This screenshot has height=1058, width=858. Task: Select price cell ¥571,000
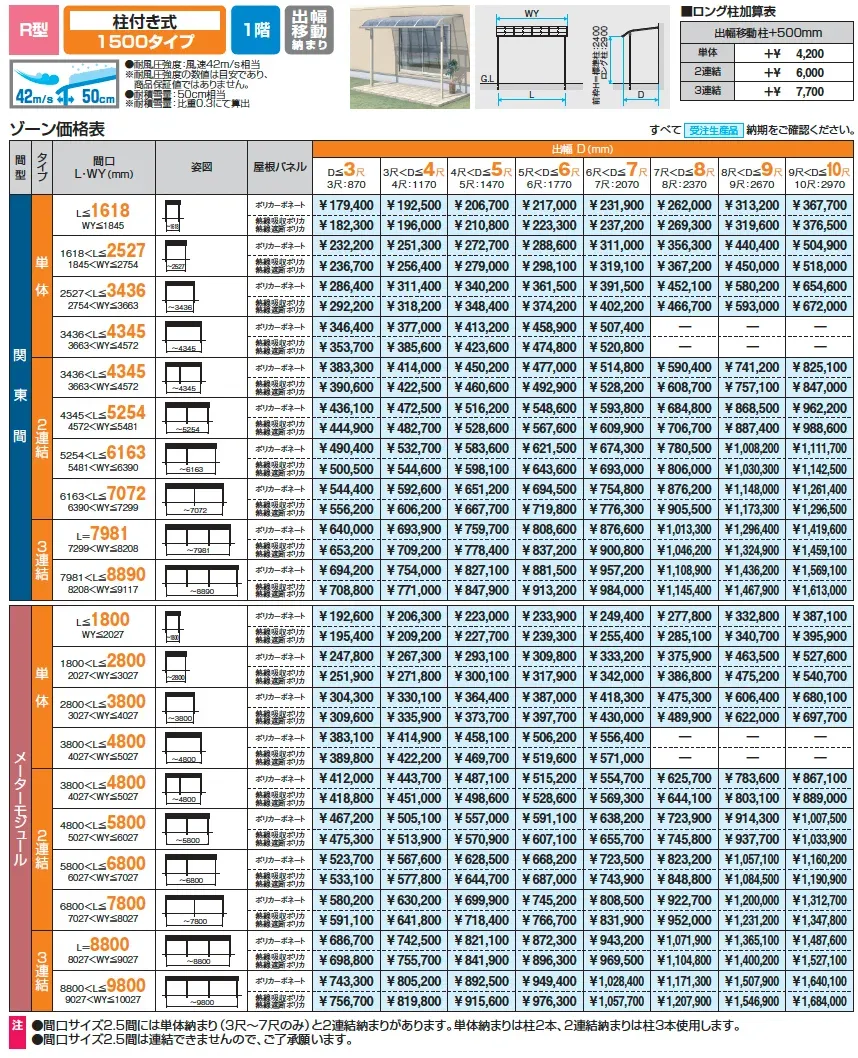pos(617,758)
